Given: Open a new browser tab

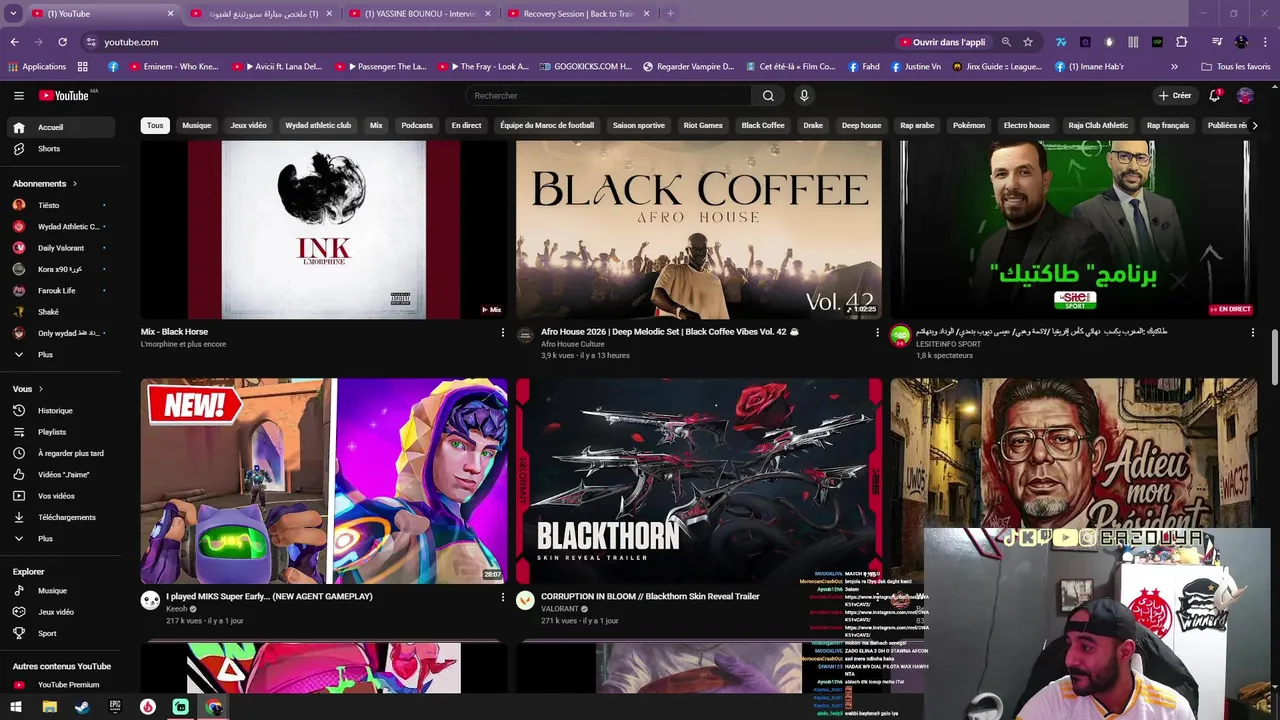Looking at the screenshot, I should [x=670, y=14].
